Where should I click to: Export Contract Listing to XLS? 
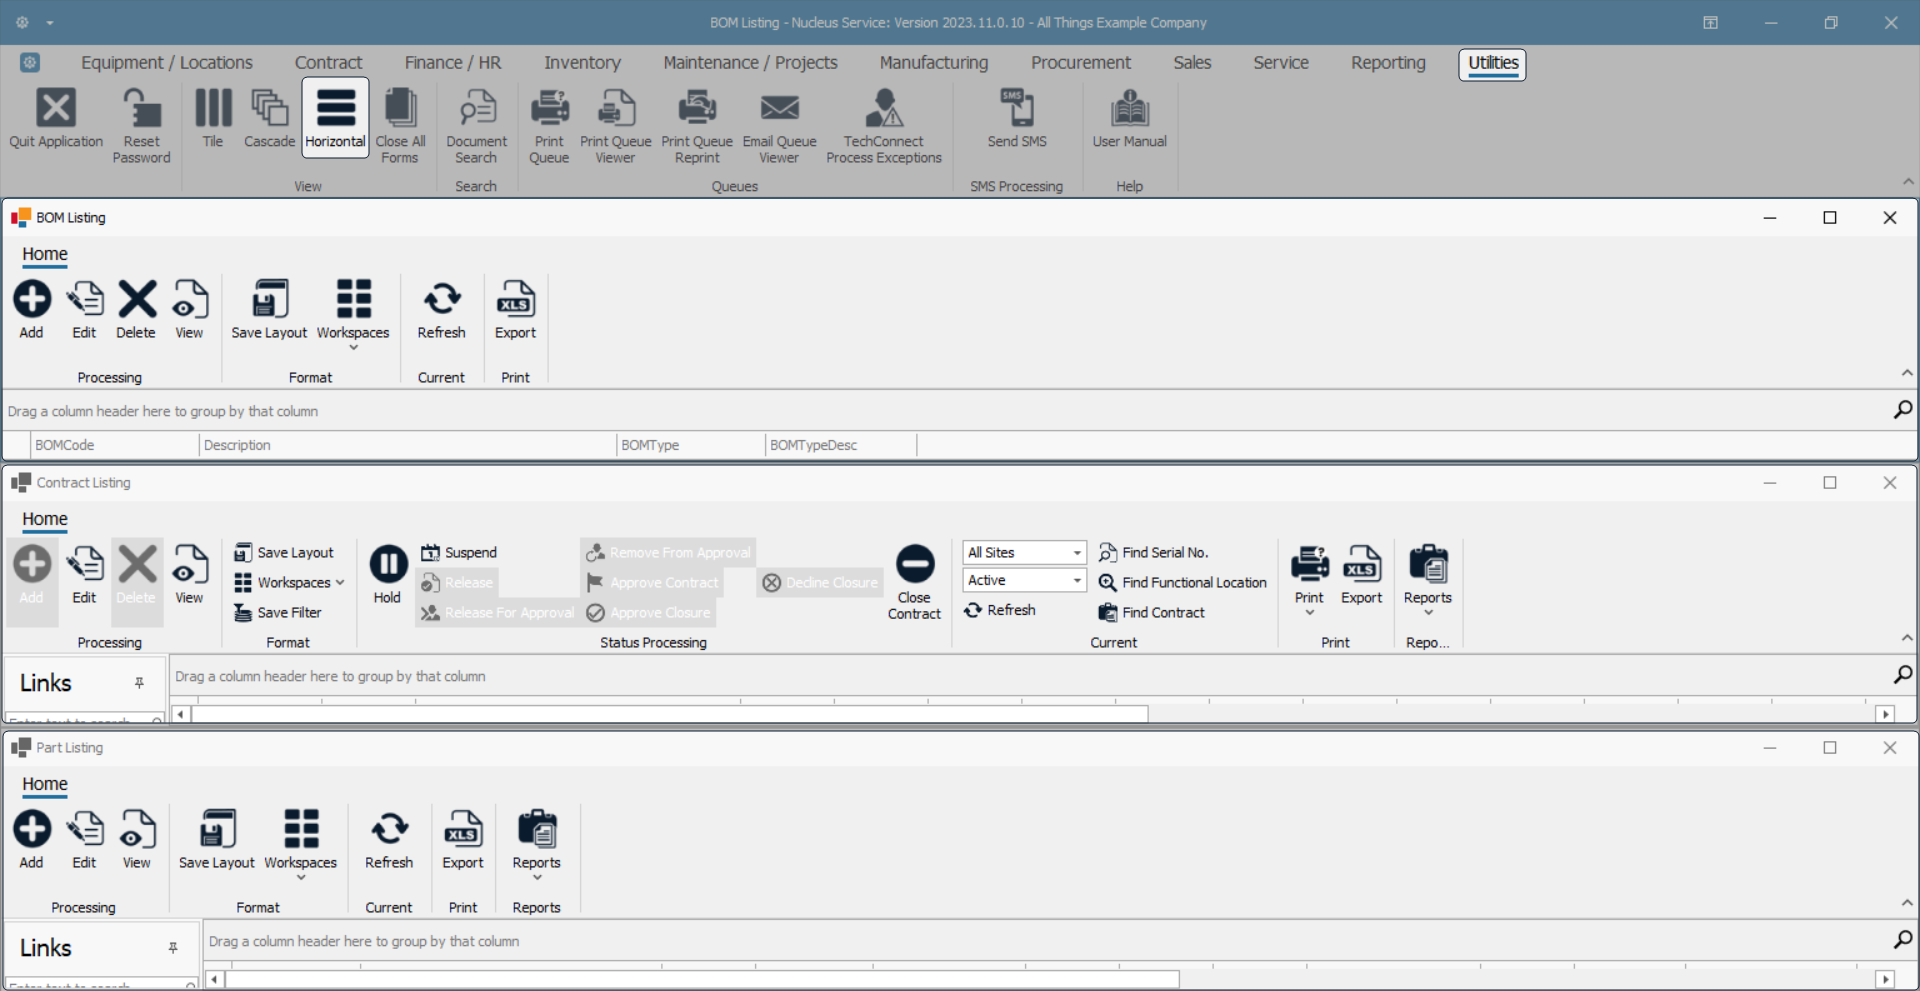pyautogui.click(x=1362, y=575)
